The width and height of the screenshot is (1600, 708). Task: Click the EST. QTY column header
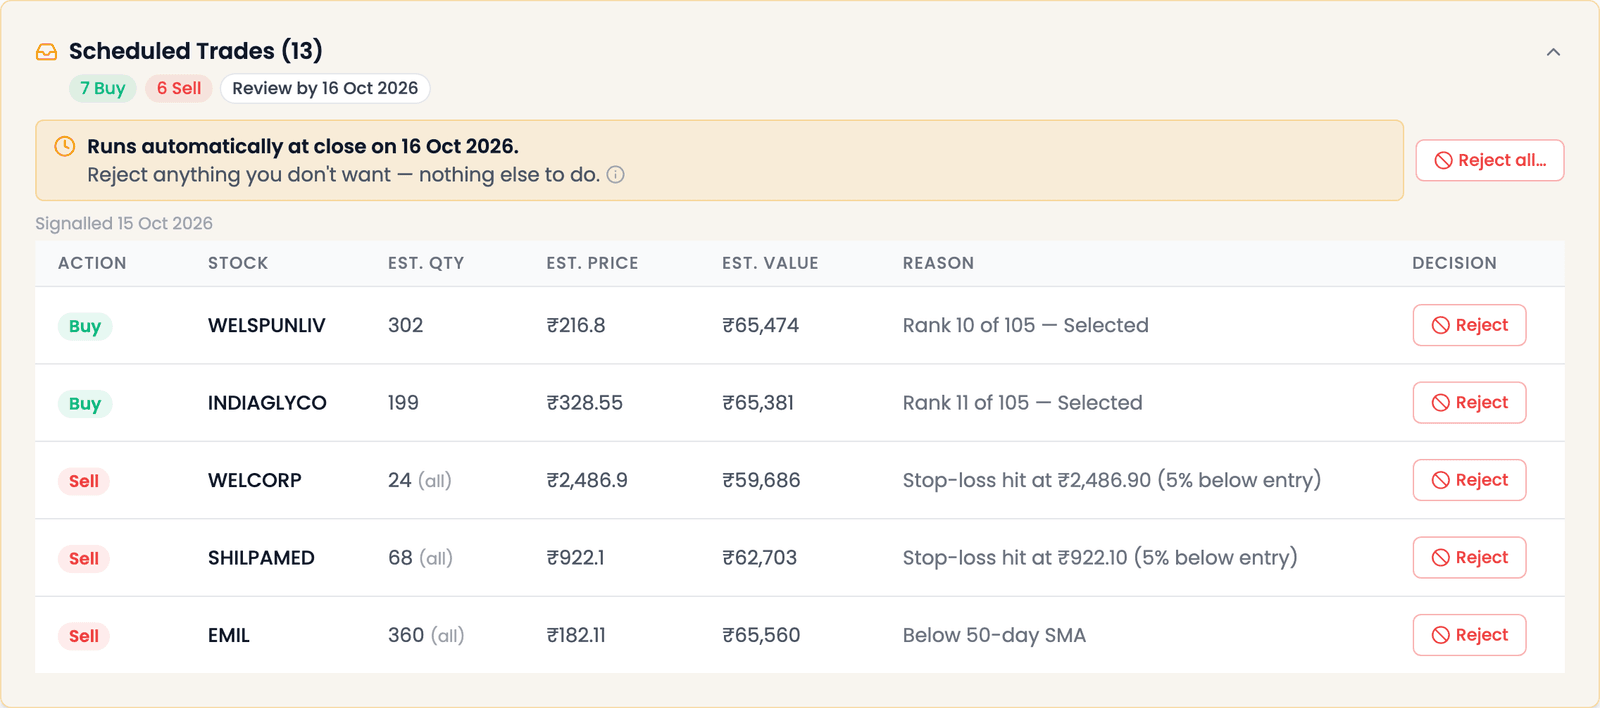[426, 263]
